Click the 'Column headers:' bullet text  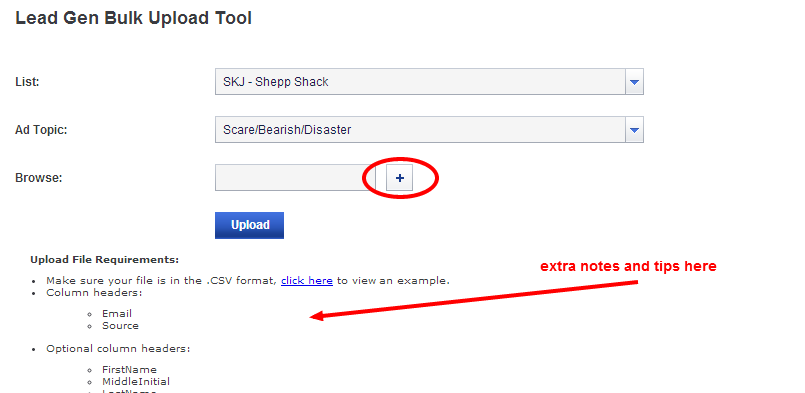tap(94, 293)
